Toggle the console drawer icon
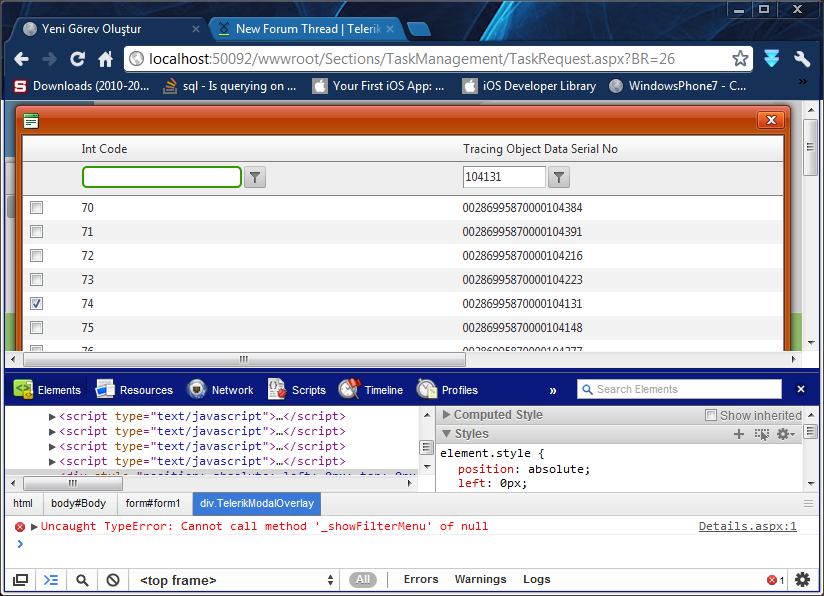Image resolution: width=824 pixels, height=596 pixels. 51,580
